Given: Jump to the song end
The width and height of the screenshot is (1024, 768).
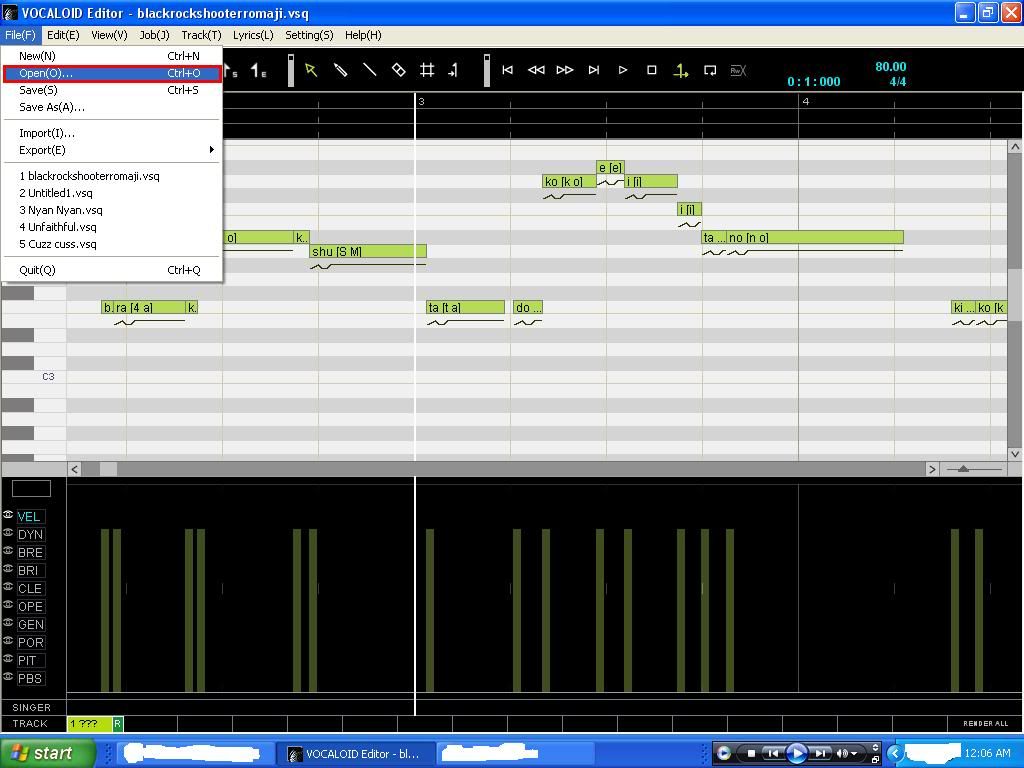Looking at the screenshot, I should [x=594, y=70].
